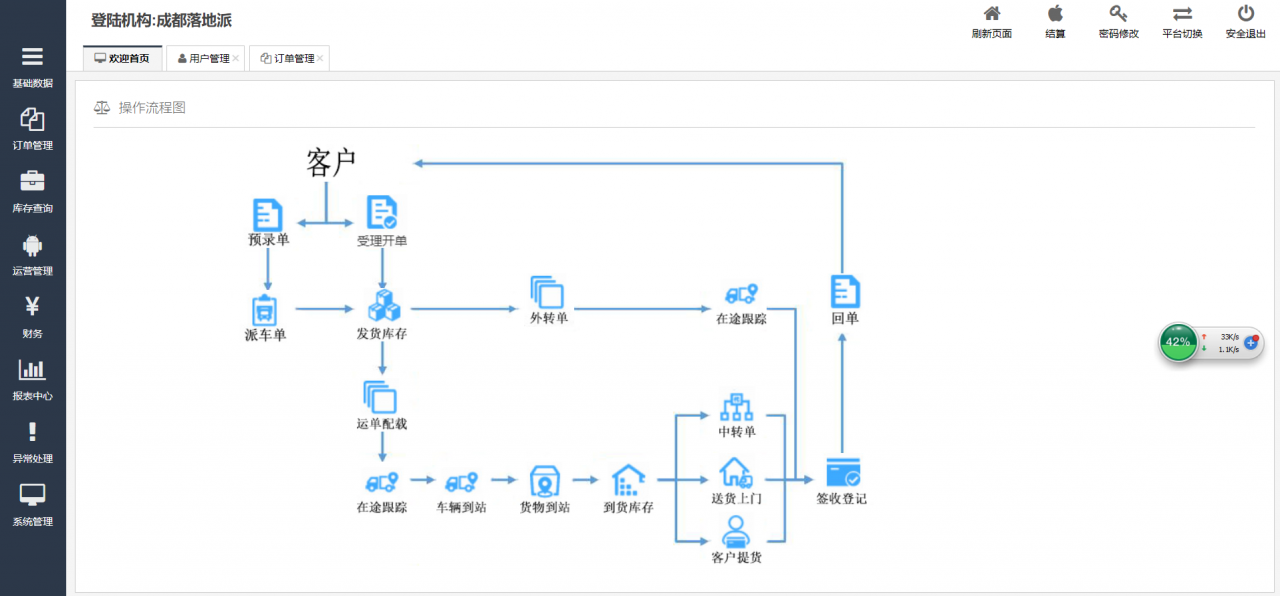Click the 安全退出 power button
The width and height of the screenshot is (1280, 596).
point(1246,22)
